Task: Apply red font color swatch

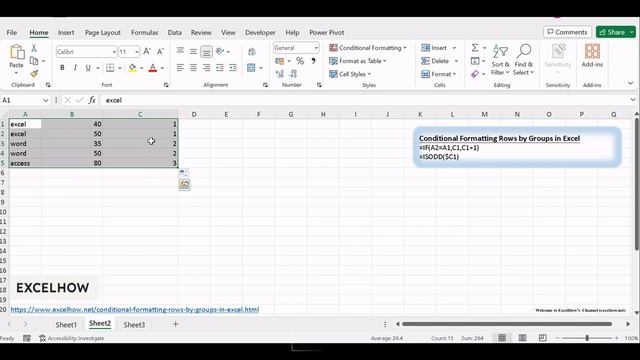Action: click(x=153, y=68)
